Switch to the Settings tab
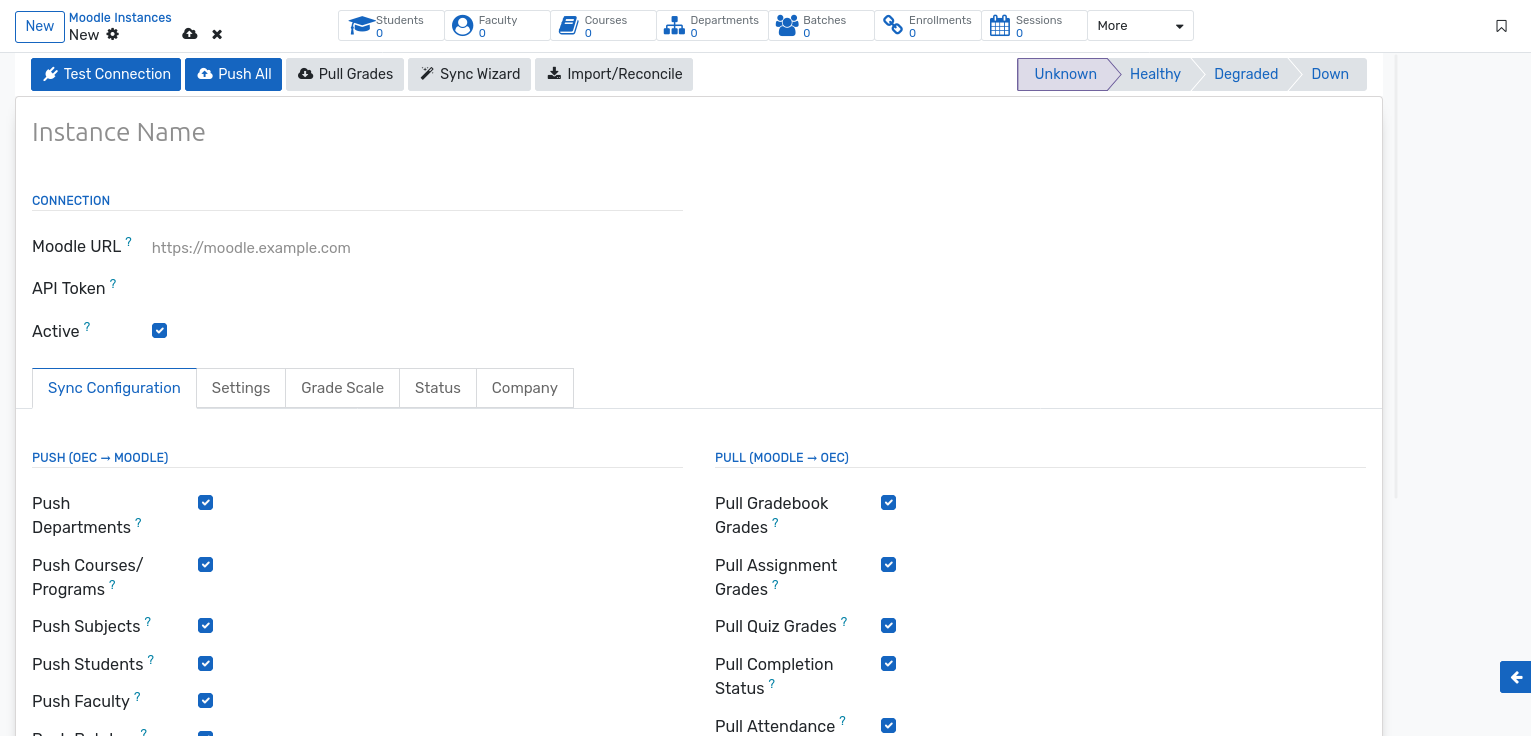1531x736 pixels. pyautogui.click(x=241, y=388)
